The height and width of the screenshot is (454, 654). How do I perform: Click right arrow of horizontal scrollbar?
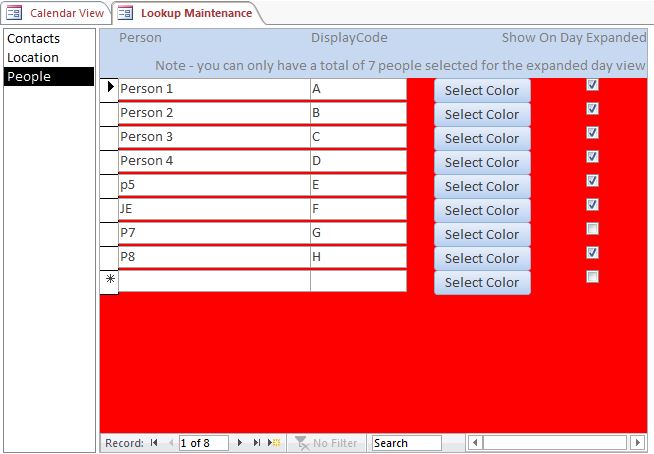tap(637, 442)
